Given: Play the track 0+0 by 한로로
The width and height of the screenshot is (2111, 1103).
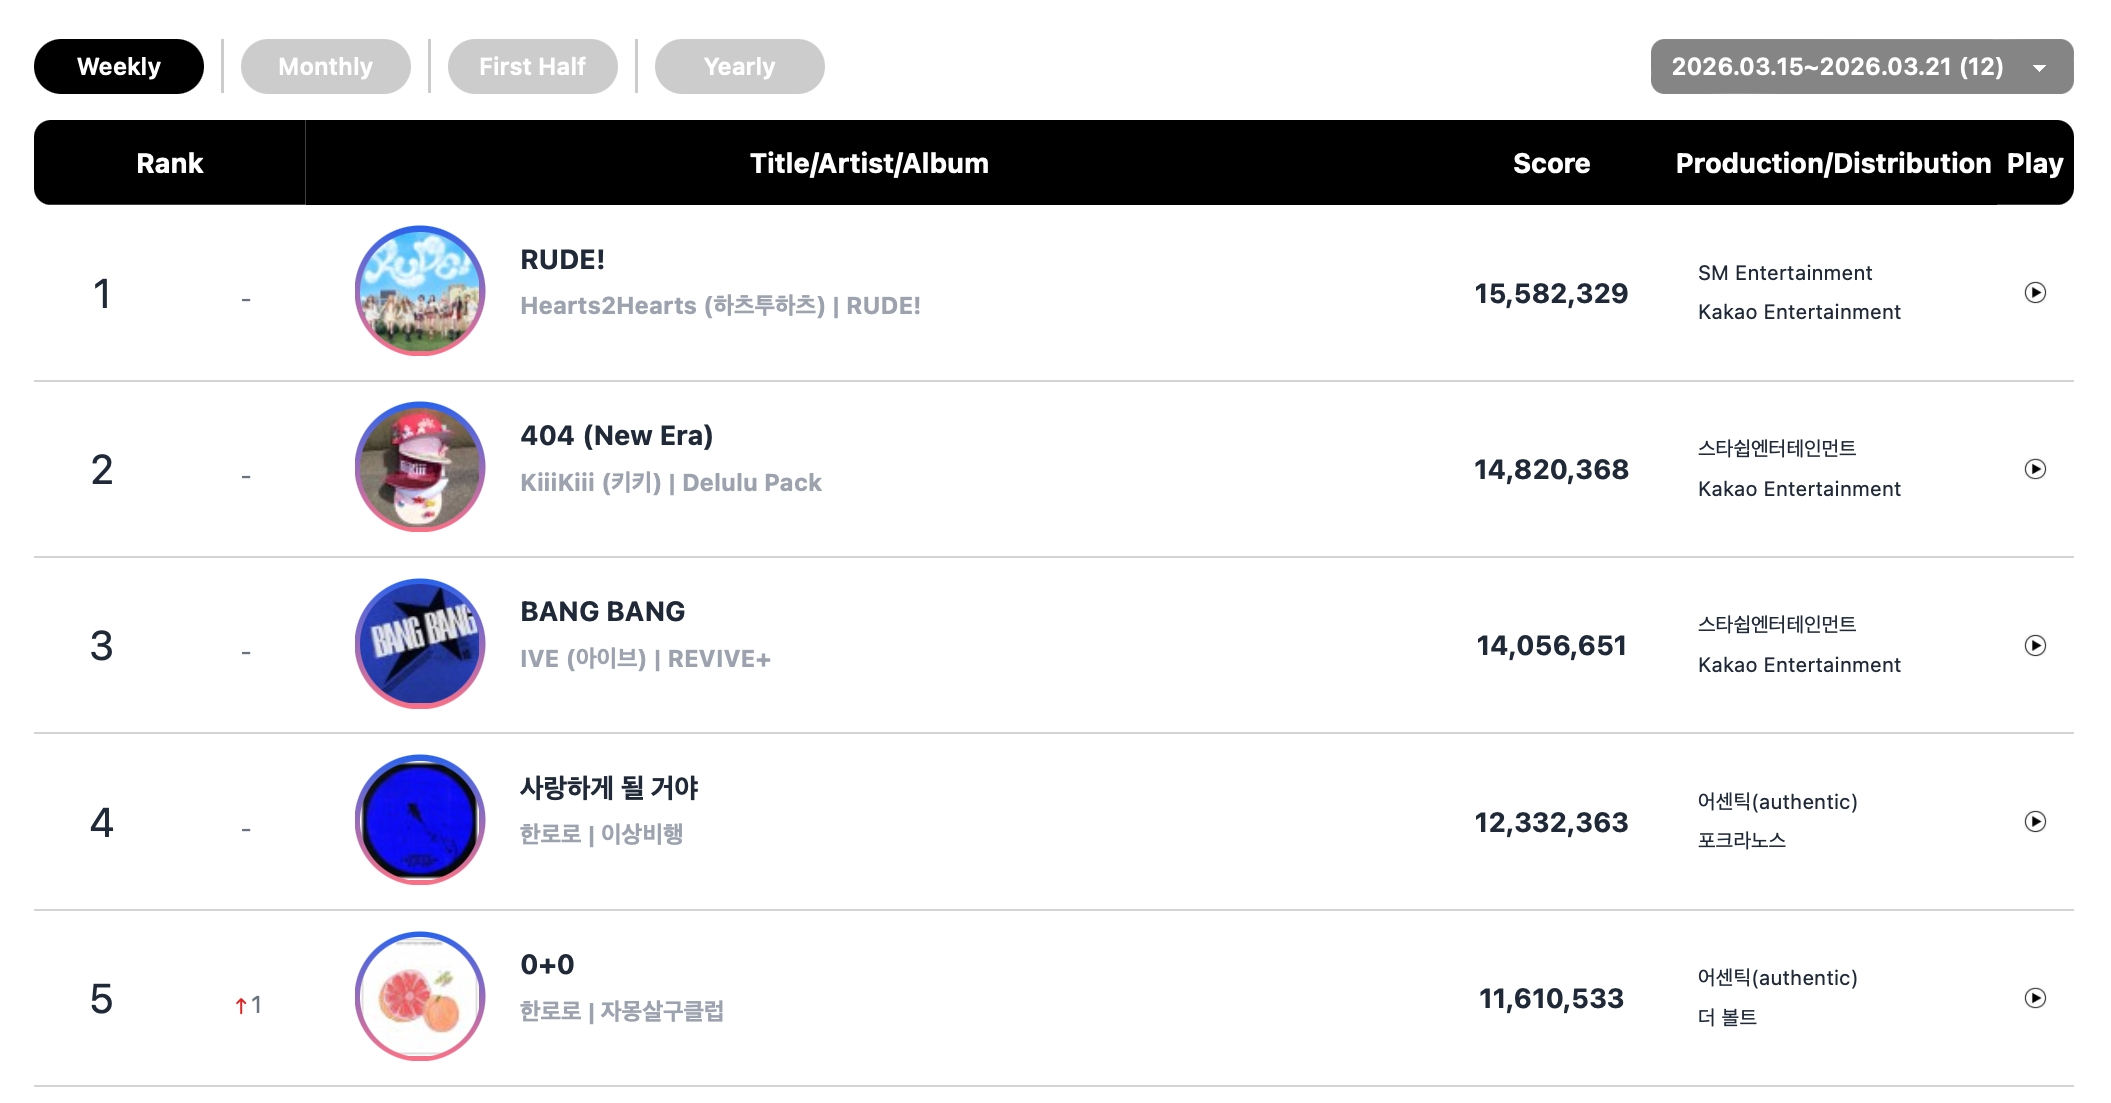Looking at the screenshot, I should point(2034,998).
